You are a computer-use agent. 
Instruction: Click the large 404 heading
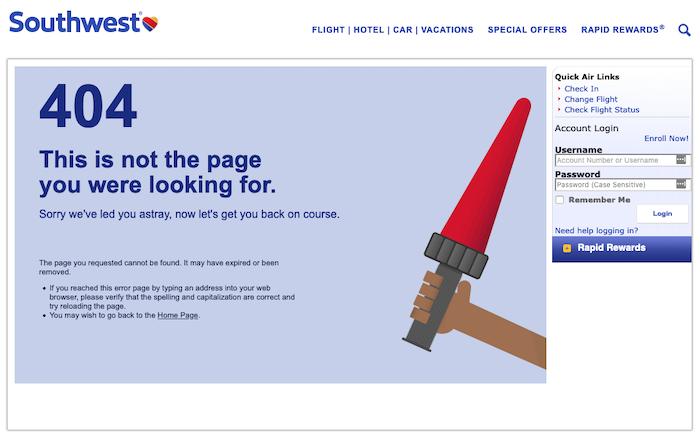88,106
